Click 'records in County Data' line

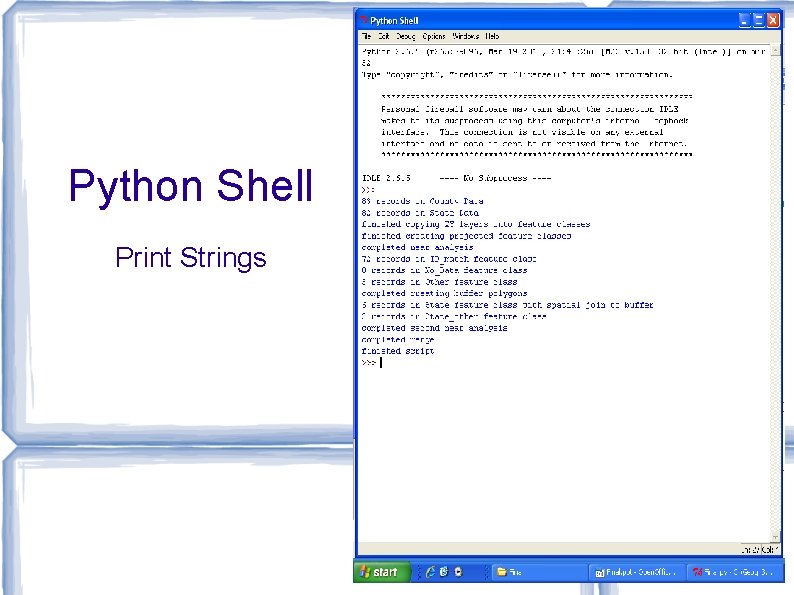pos(422,201)
